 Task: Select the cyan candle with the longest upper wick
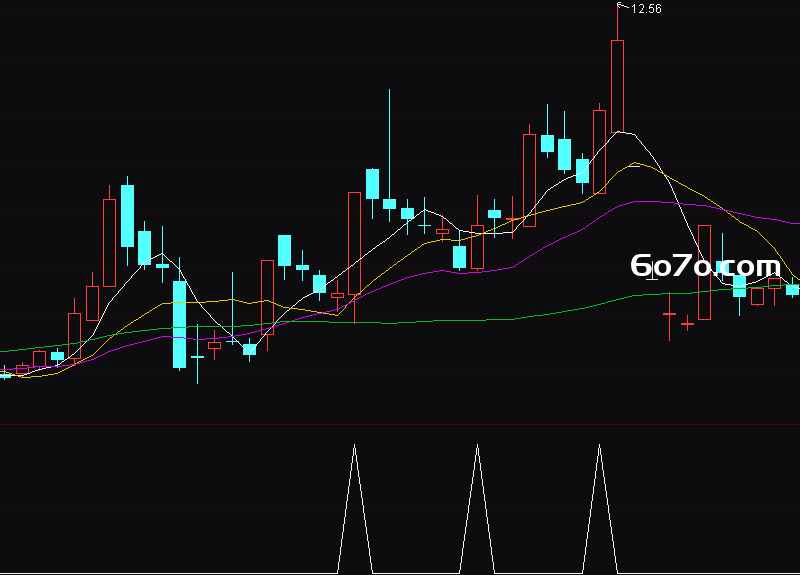click(x=389, y=204)
